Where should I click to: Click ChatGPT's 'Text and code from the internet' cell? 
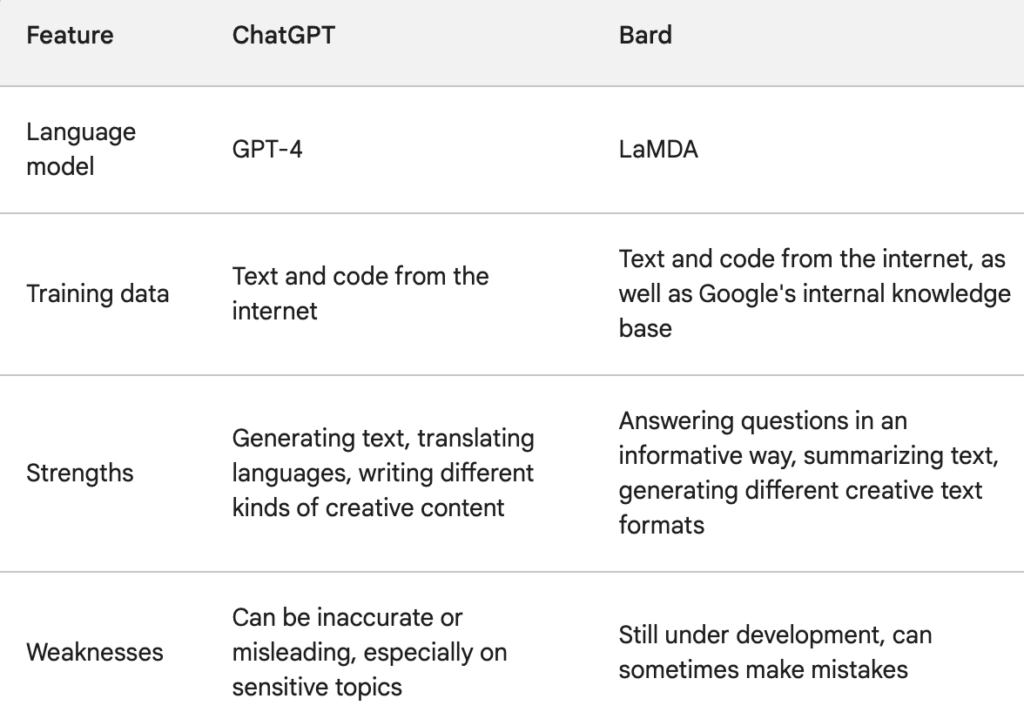pos(360,294)
